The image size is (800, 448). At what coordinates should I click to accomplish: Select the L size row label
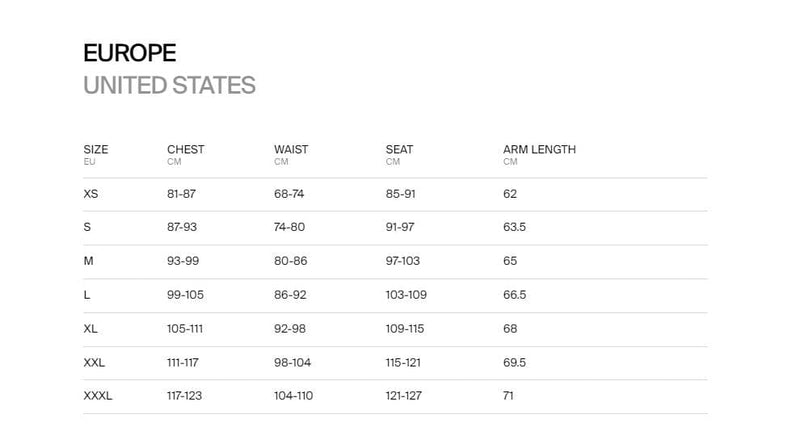click(x=87, y=295)
